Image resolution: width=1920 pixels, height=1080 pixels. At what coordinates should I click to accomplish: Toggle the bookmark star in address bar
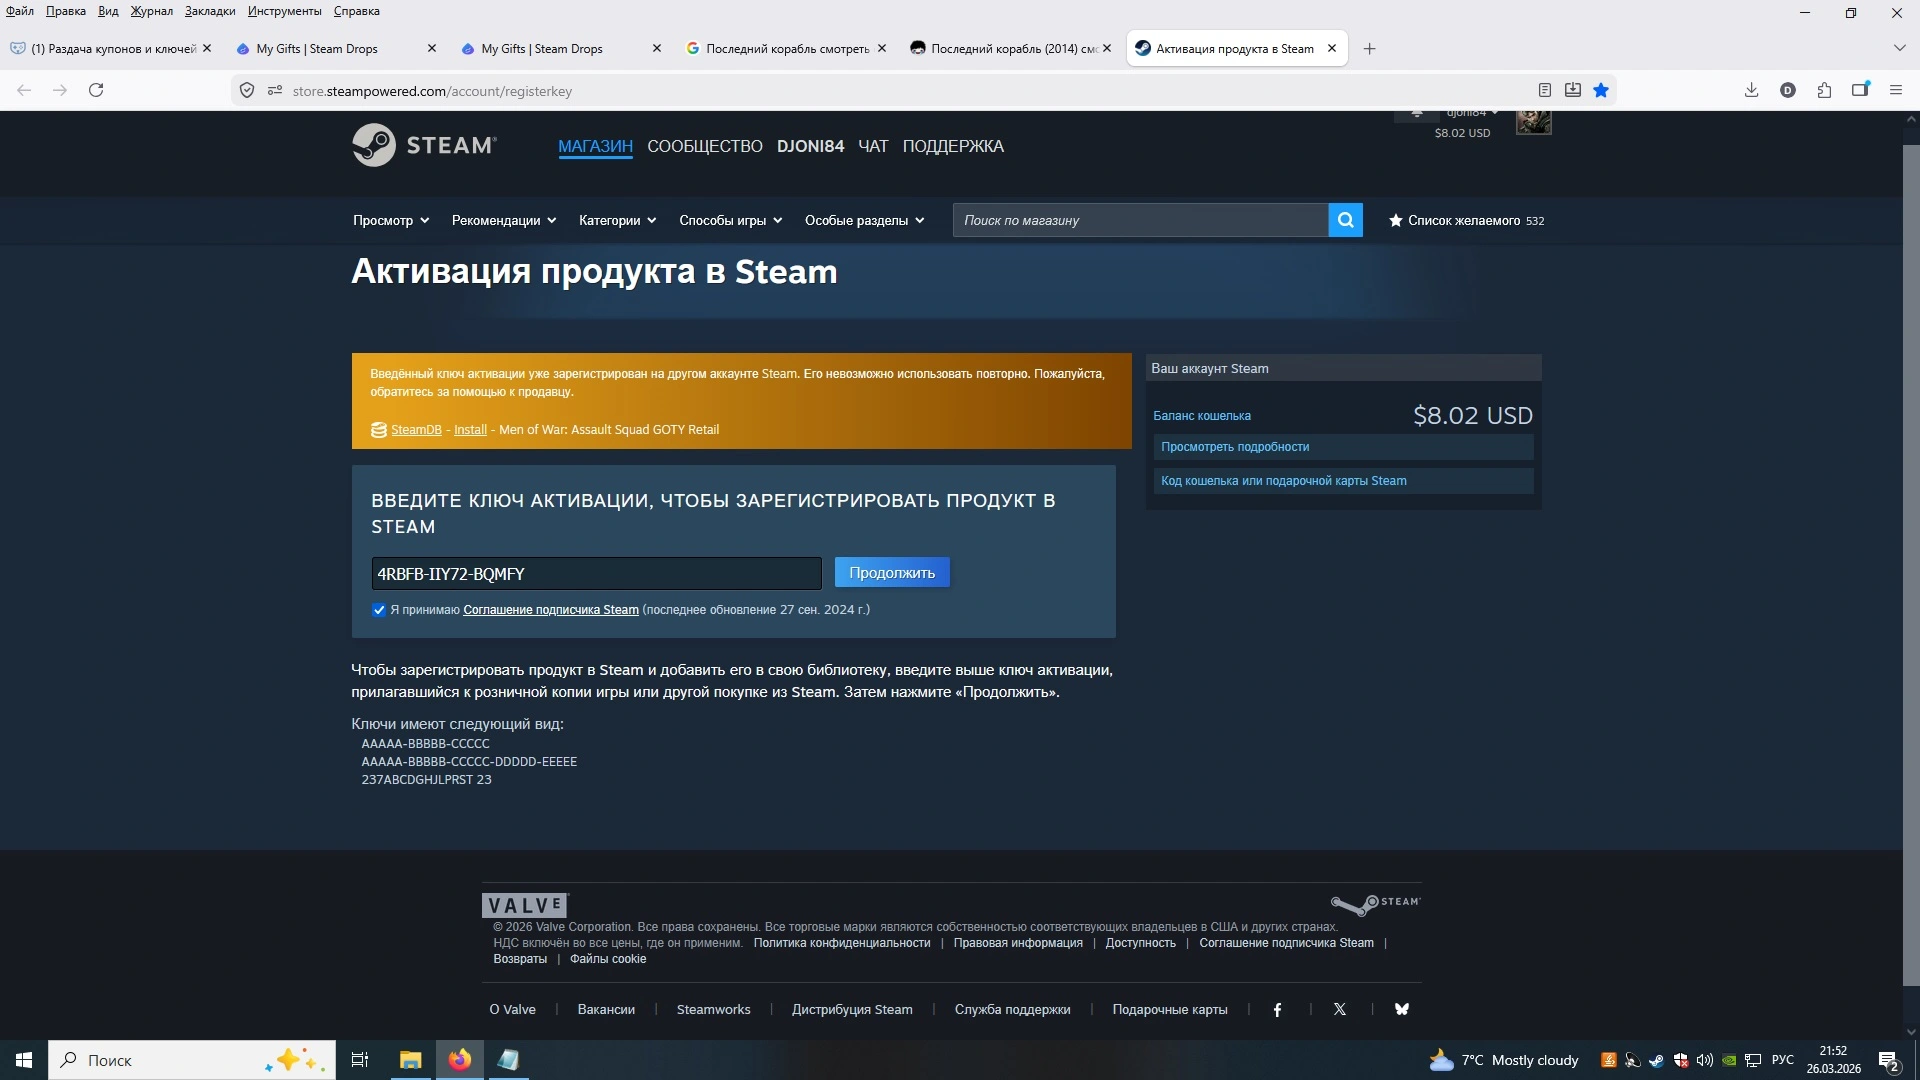[1601, 90]
